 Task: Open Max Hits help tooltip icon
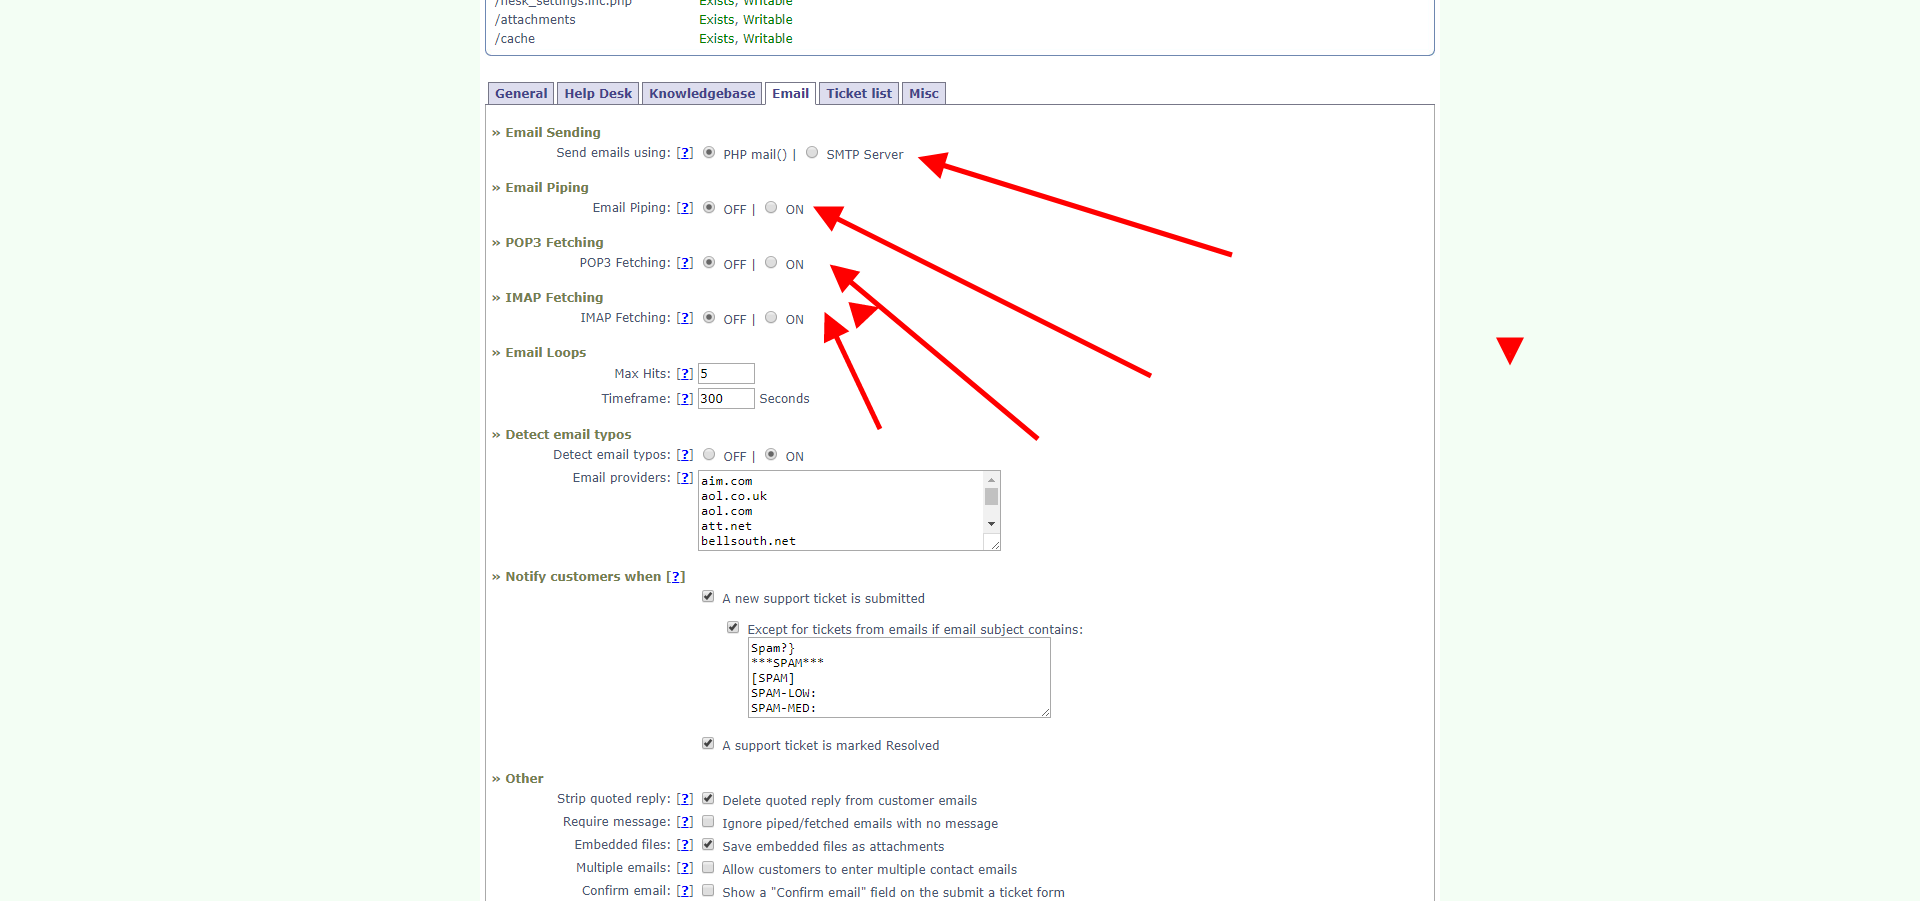click(x=684, y=374)
